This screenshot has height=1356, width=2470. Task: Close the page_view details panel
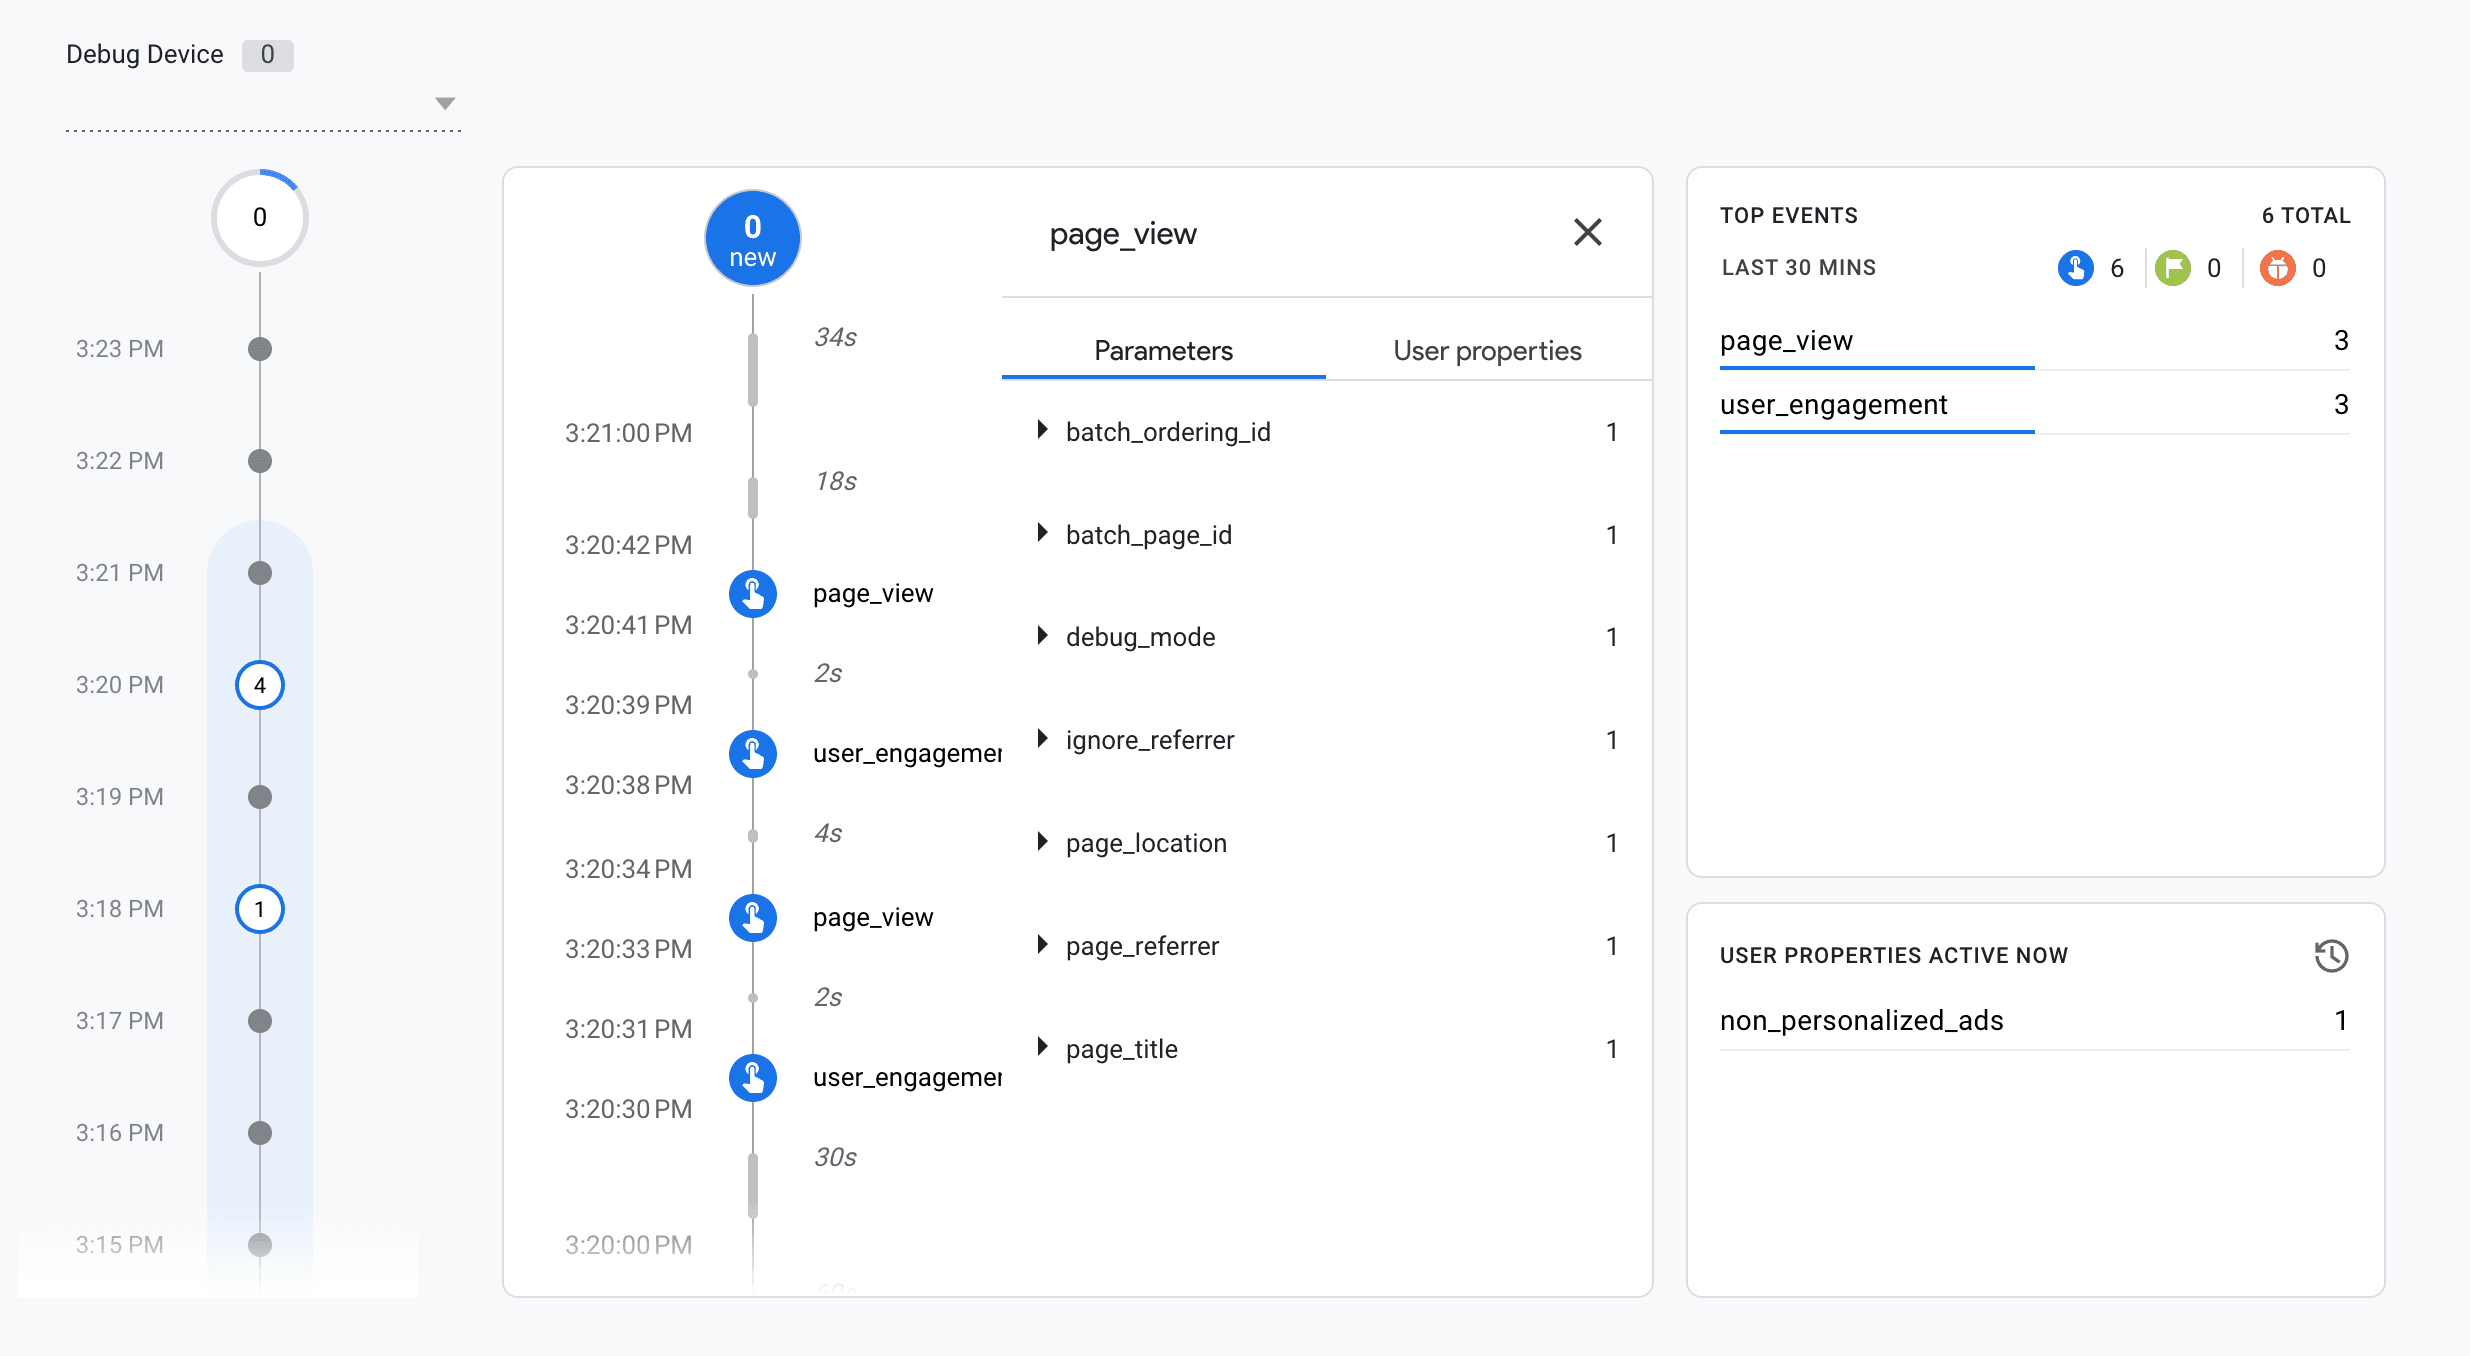point(1588,233)
